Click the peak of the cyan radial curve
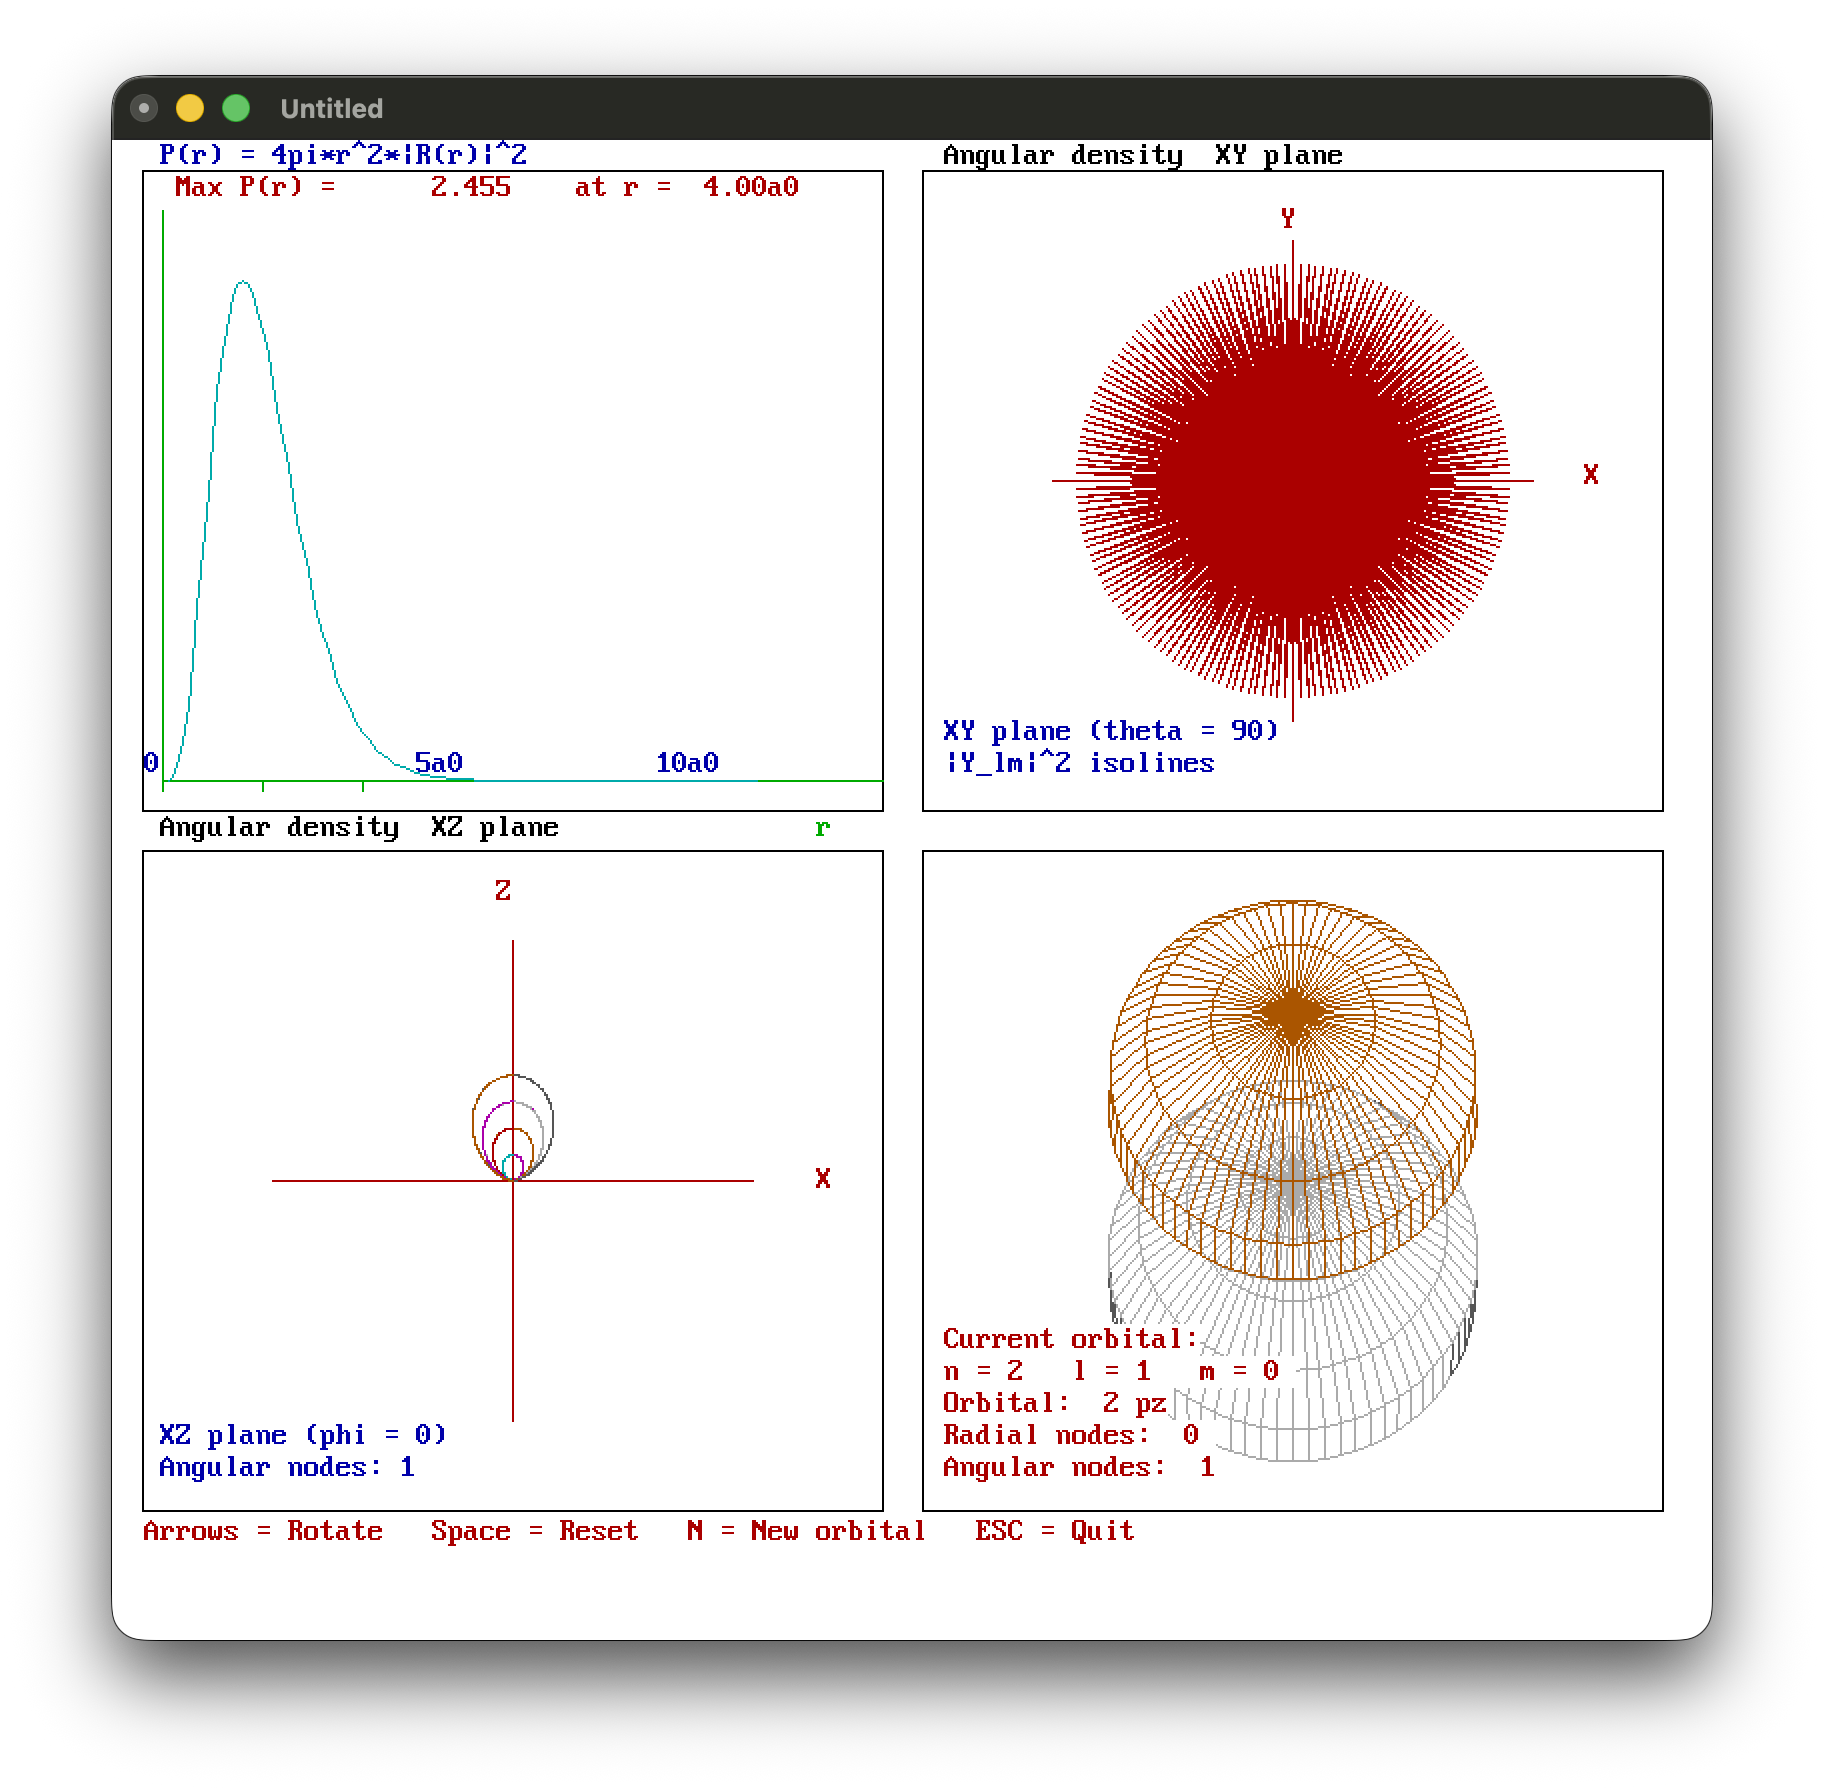The image size is (1824, 1788). point(243,283)
